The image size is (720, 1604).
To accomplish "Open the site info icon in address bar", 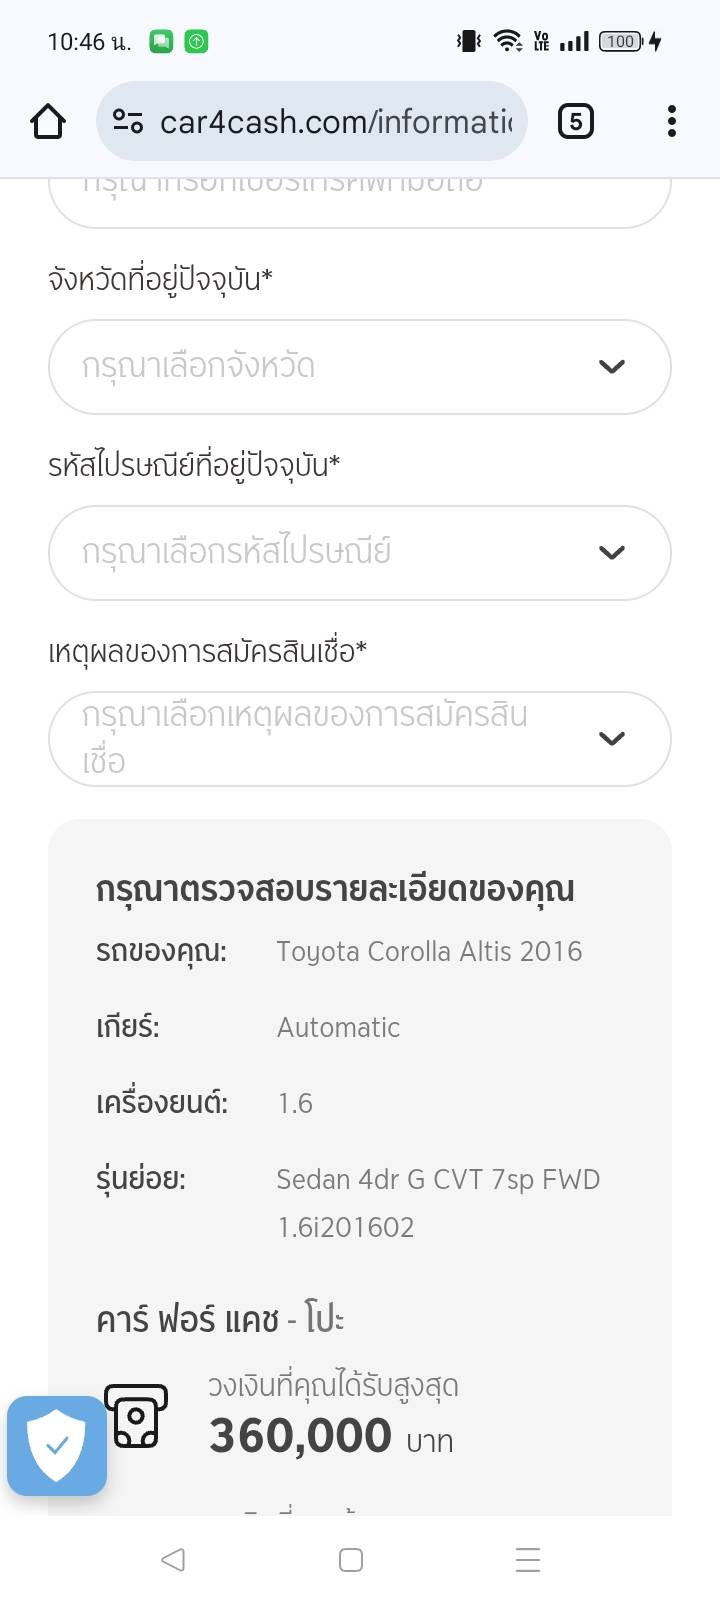I will click(x=128, y=122).
